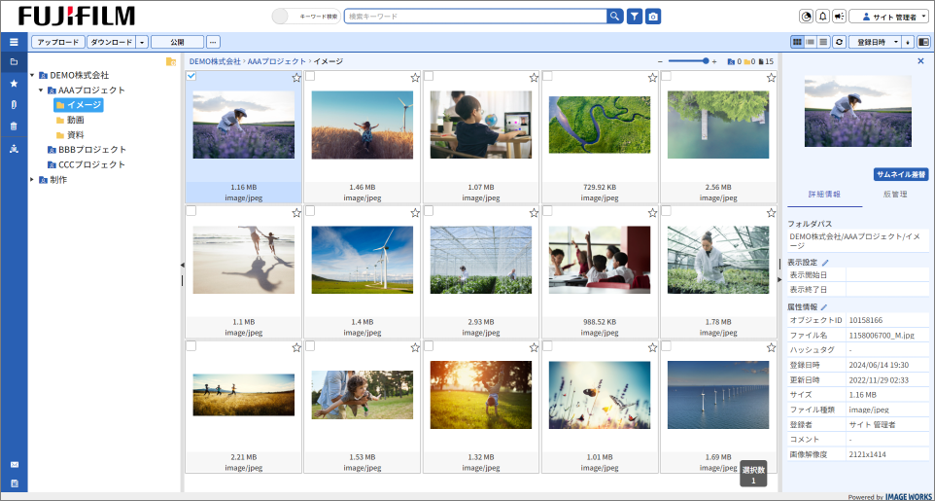Open the trash icon in left sidebar
The width and height of the screenshot is (935, 501).
point(13,126)
